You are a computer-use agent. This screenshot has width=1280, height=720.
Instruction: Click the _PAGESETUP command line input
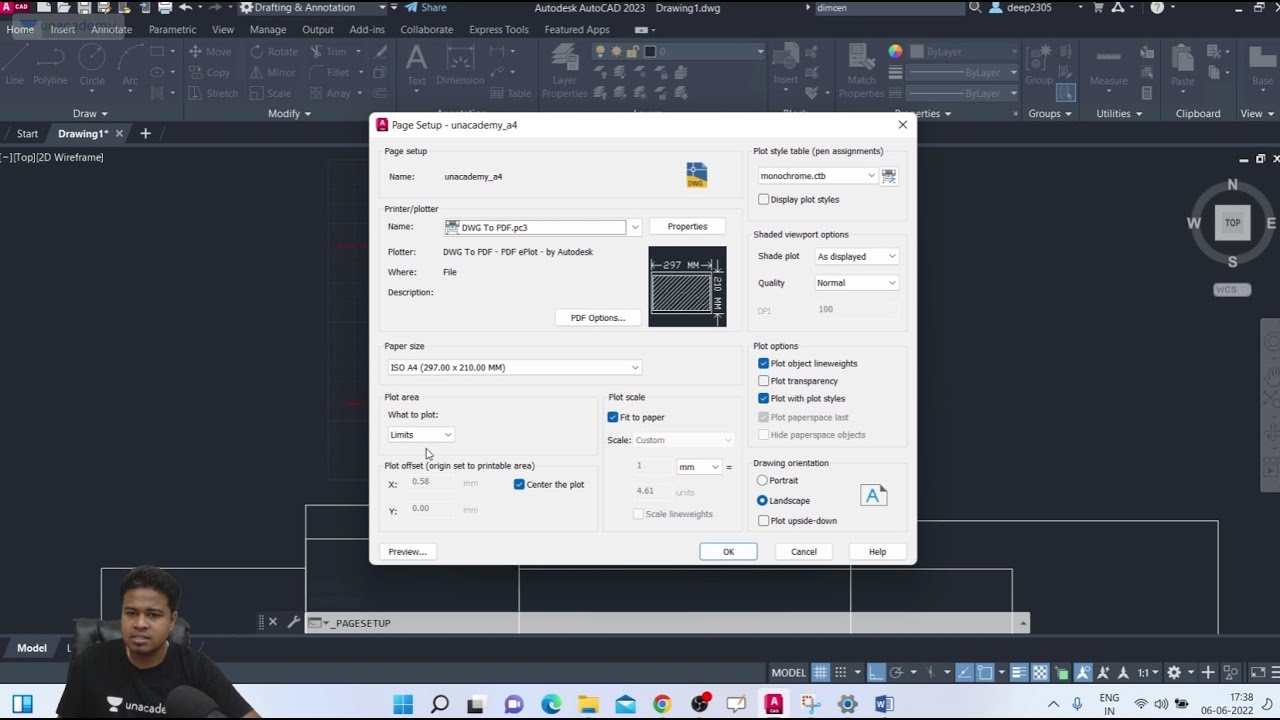(x=667, y=623)
